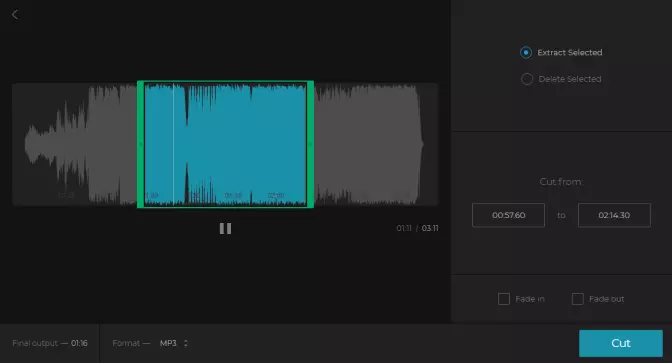
Task: Enable the Fade out checkbox
Action: coord(578,299)
